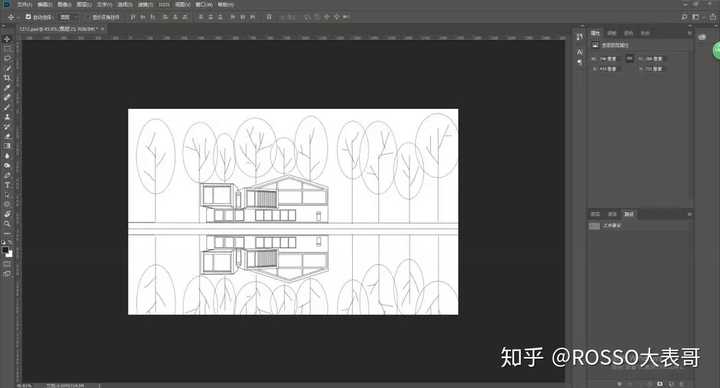Switch to the Channels tab
This screenshot has height=388, width=720.
[x=612, y=214]
